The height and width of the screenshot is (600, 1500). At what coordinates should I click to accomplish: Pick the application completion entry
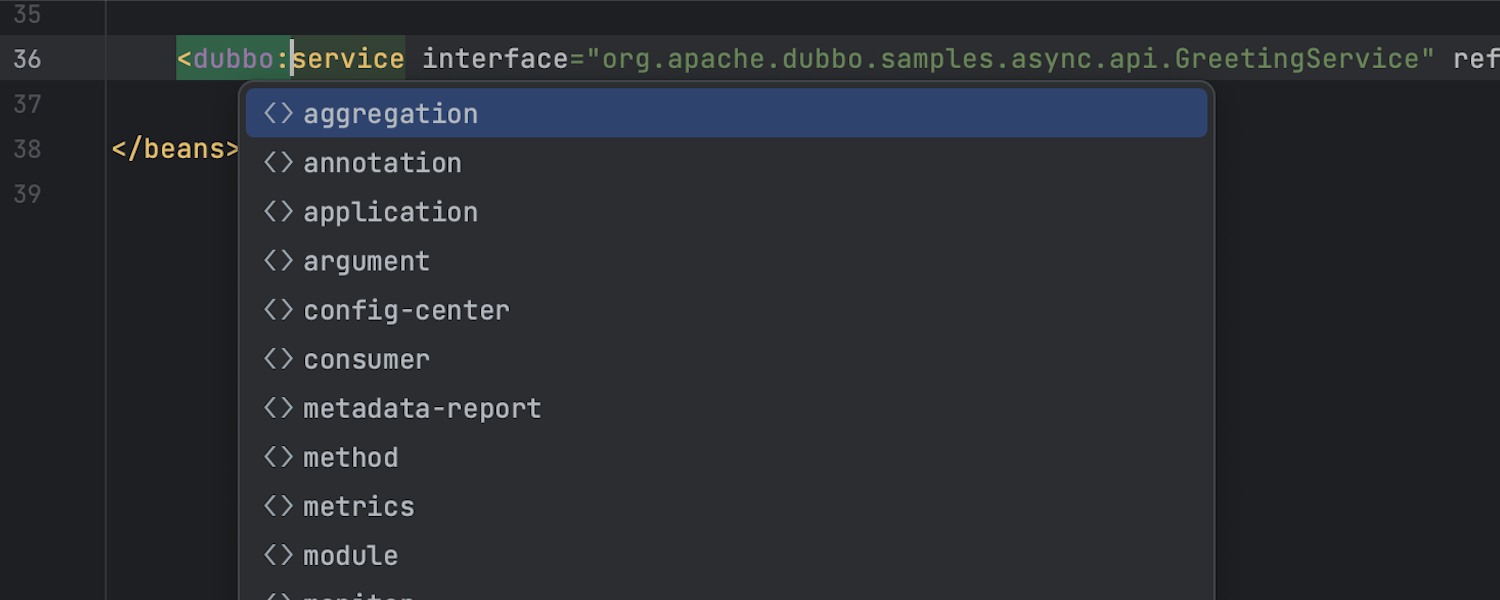click(390, 212)
